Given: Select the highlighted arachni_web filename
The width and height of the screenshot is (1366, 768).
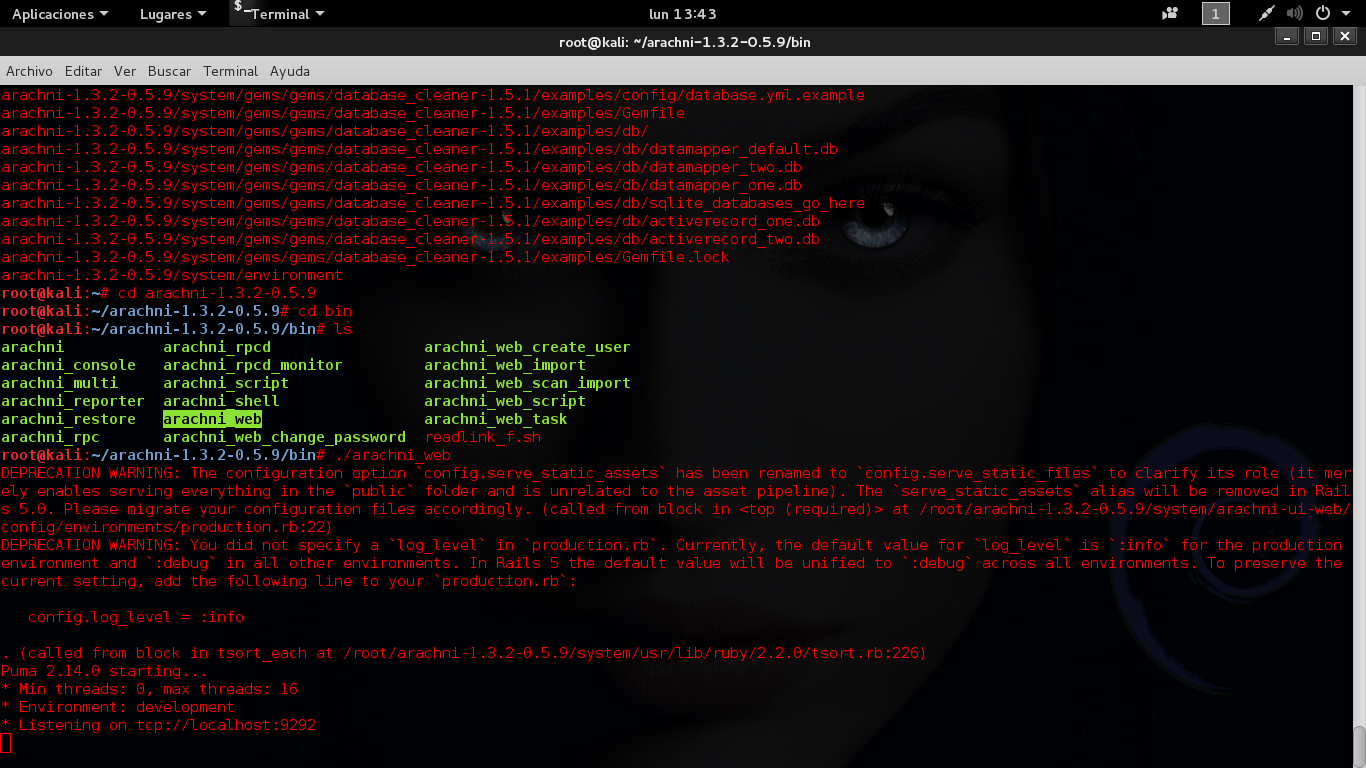Looking at the screenshot, I should [x=212, y=419].
